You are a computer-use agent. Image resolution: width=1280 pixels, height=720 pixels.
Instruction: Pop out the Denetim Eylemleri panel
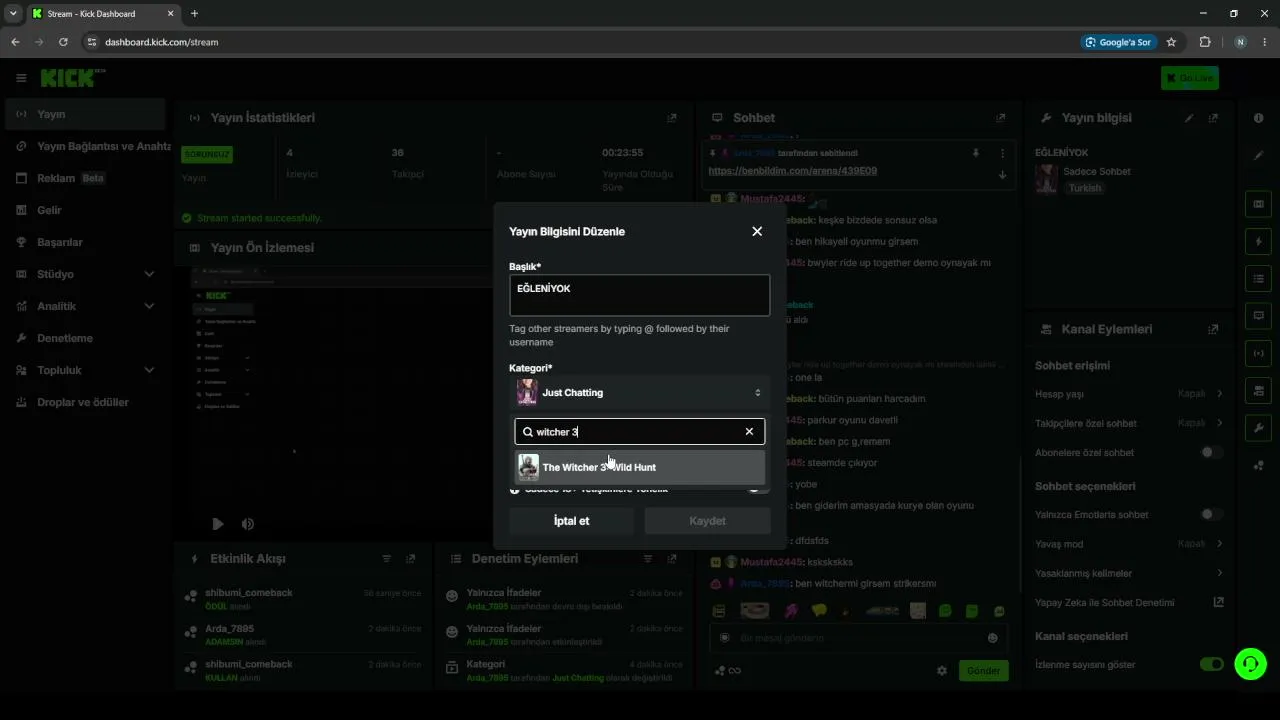[x=672, y=559]
